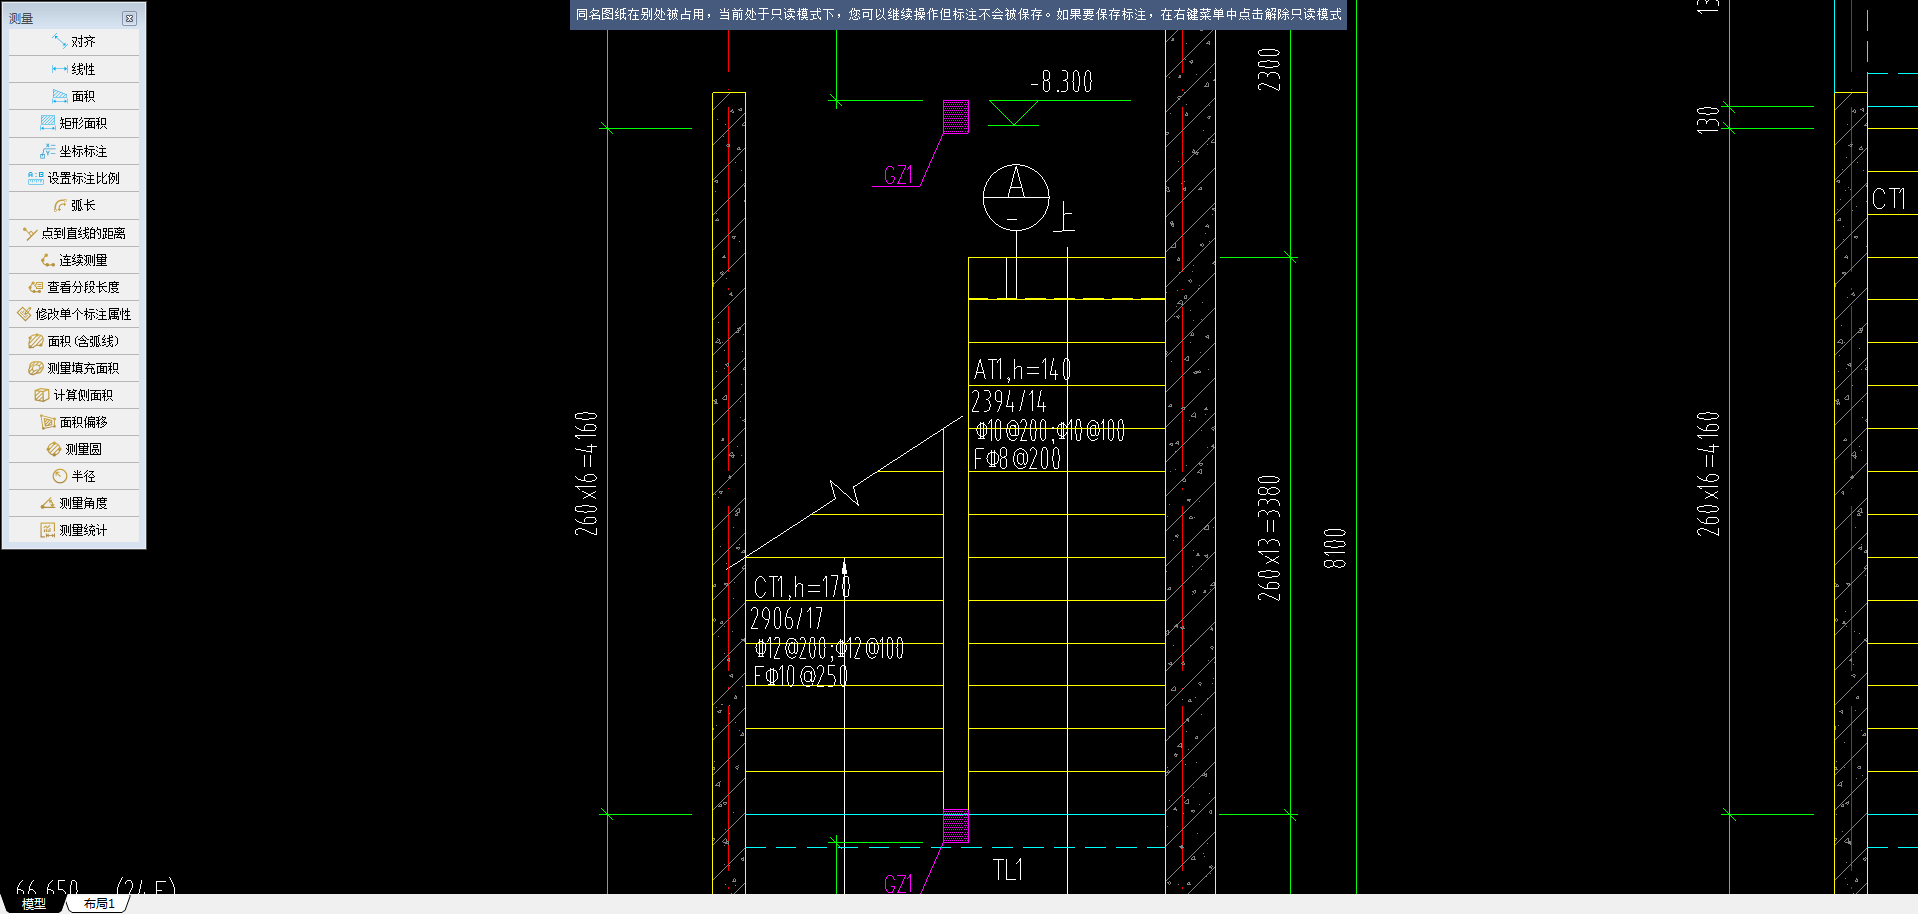The image size is (1918, 914).
Task: Click the upper magenta hatched GZ1 column
Action: (x=956, y=116)
